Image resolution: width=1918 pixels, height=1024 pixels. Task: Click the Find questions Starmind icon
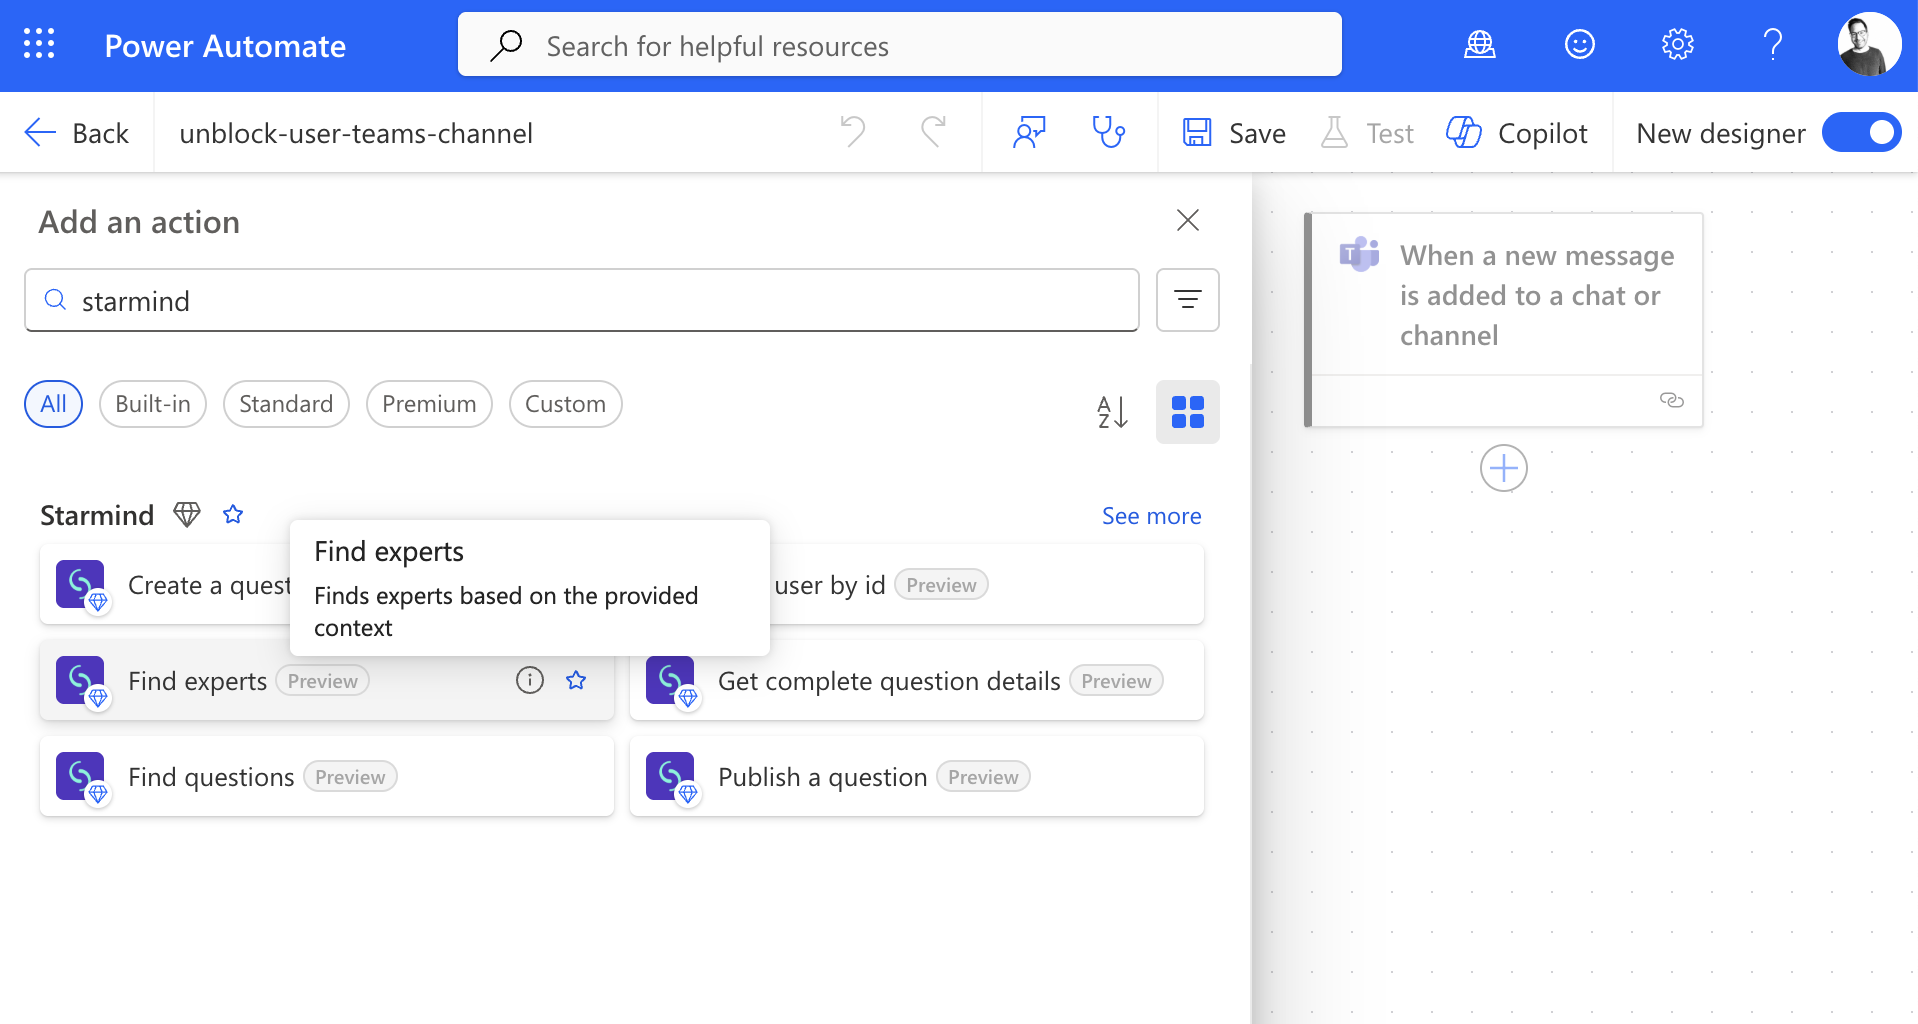pyautogui.click(x=81, y=777)
